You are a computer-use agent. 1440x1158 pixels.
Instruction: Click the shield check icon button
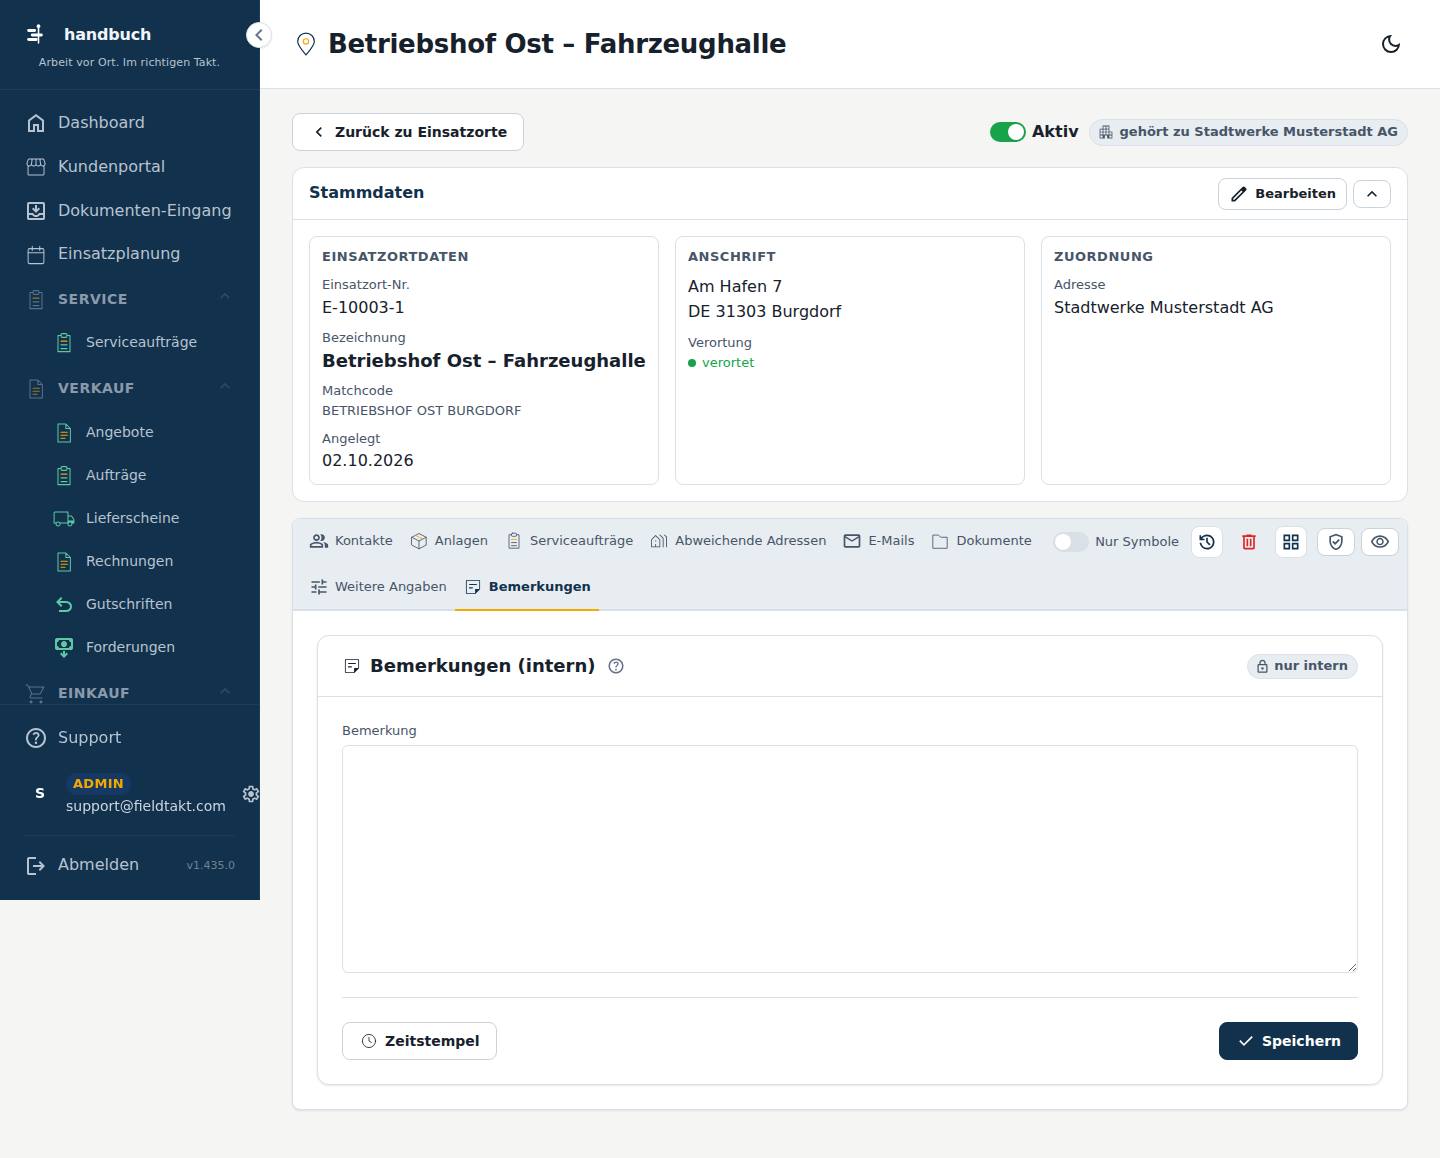tap(1336, 542)
